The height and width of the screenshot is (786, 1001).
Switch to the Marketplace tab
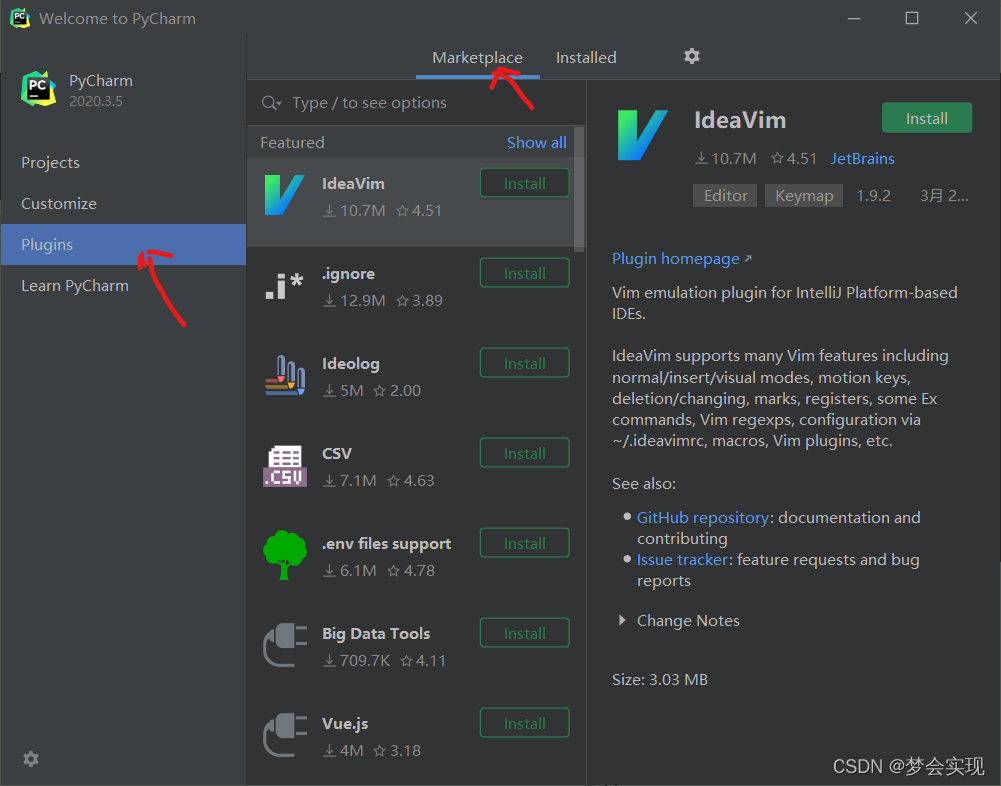(x=478, y=57)
